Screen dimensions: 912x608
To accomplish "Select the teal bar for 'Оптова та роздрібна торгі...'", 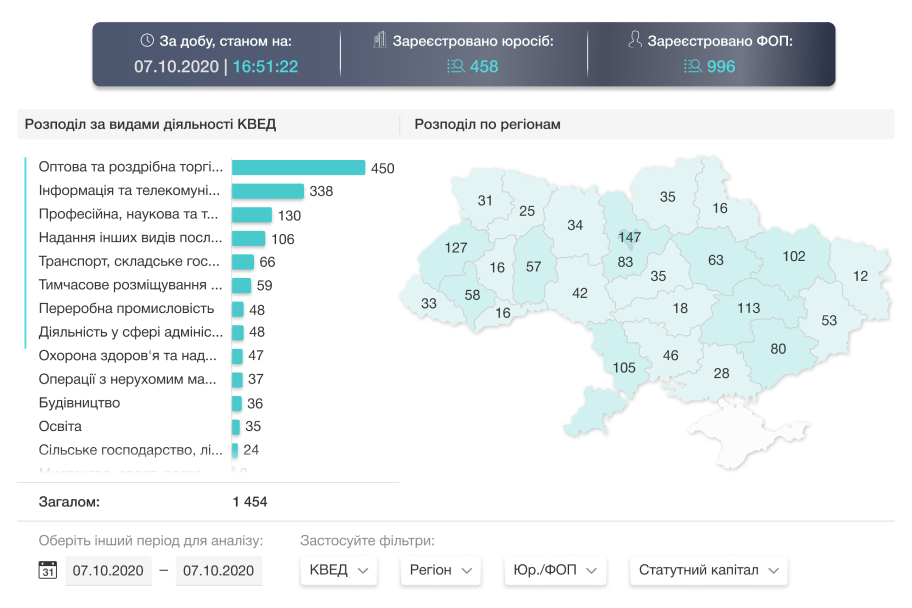I will point(297,167).
